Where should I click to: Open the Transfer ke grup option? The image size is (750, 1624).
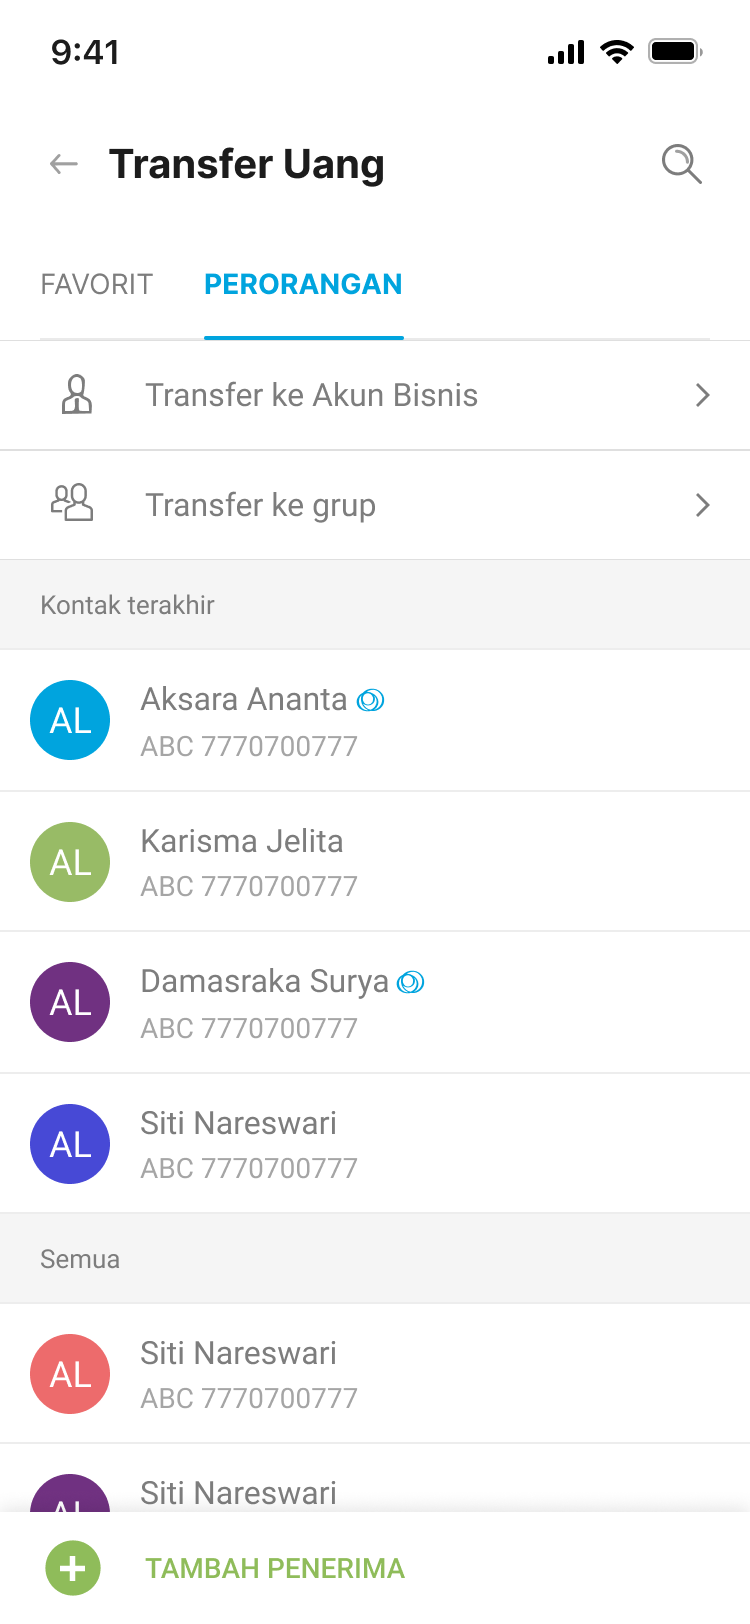[x=261, y=505]
